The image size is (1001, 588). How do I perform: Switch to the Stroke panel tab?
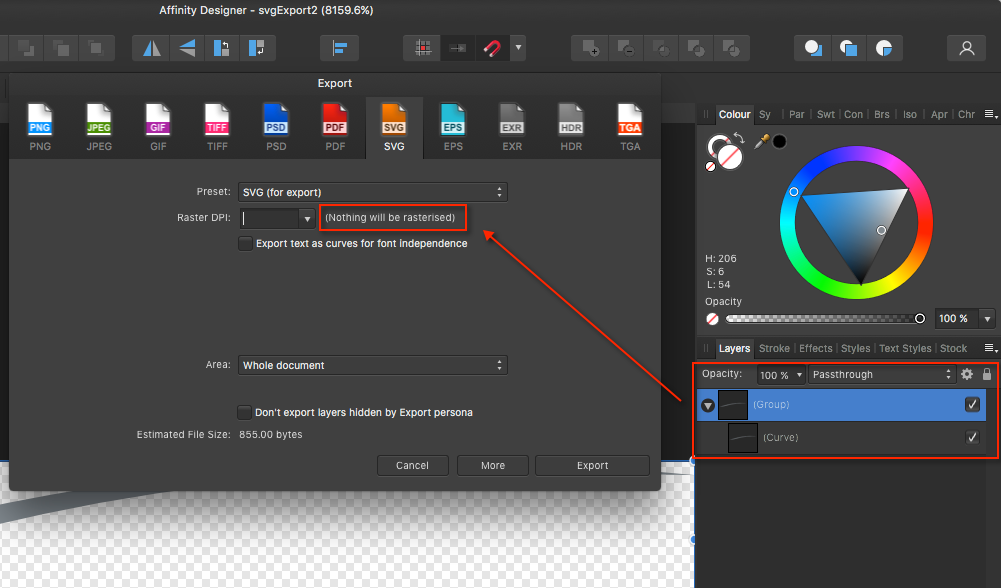coord(774,348)
